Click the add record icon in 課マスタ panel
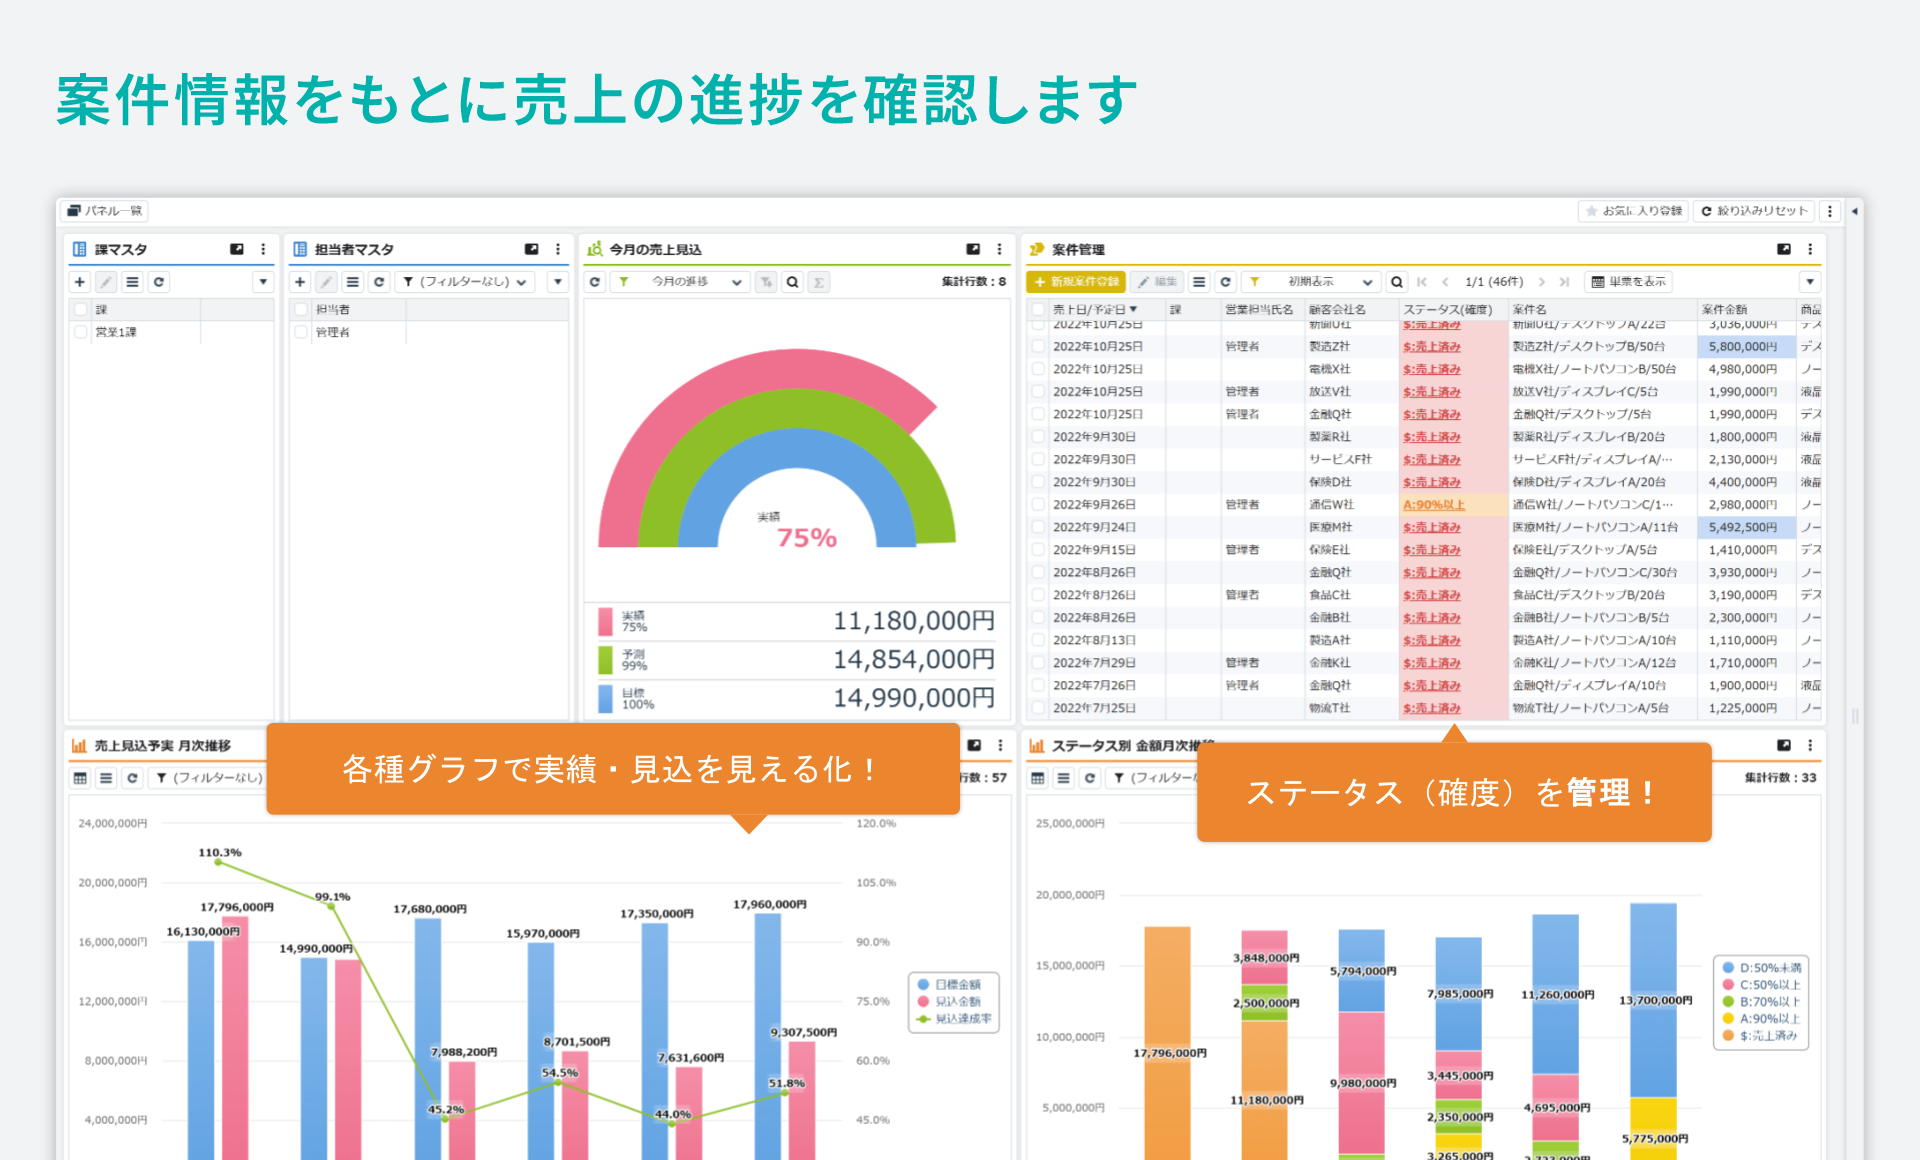The width and height of the screenshot is (1920, 1160). (x=80, y=282)
